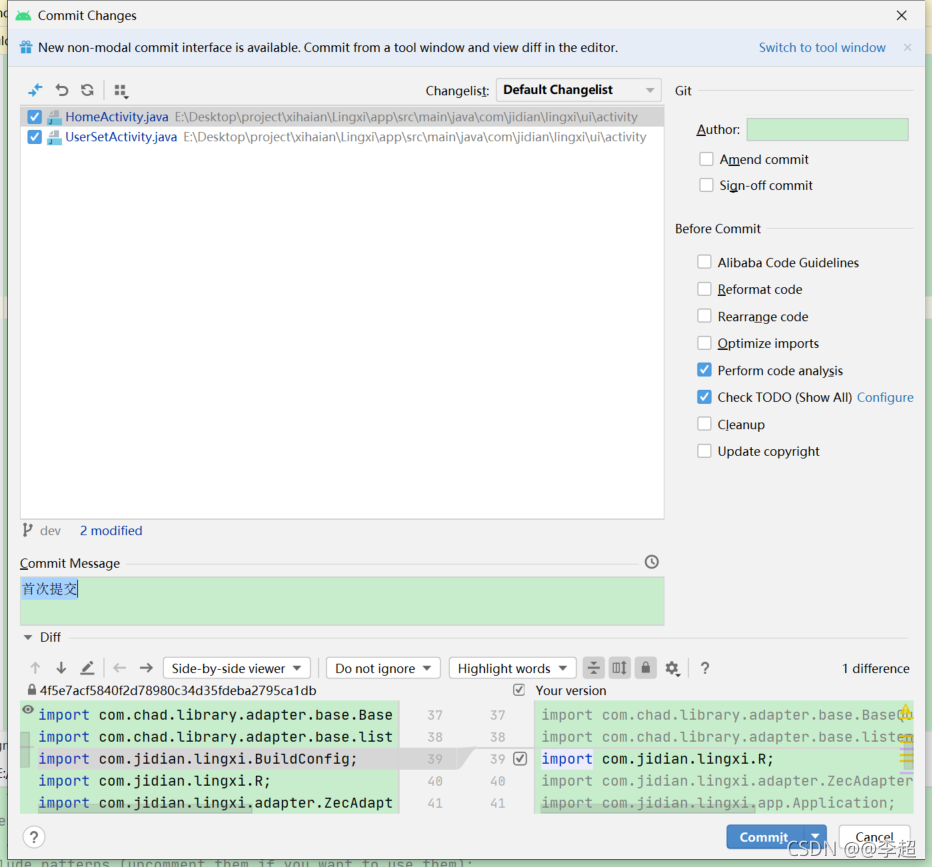Image resolution: width=932 pixels, height=867 pixels.
Task: Enable Sign-off commit checkbox
Action: click(706, 185)
